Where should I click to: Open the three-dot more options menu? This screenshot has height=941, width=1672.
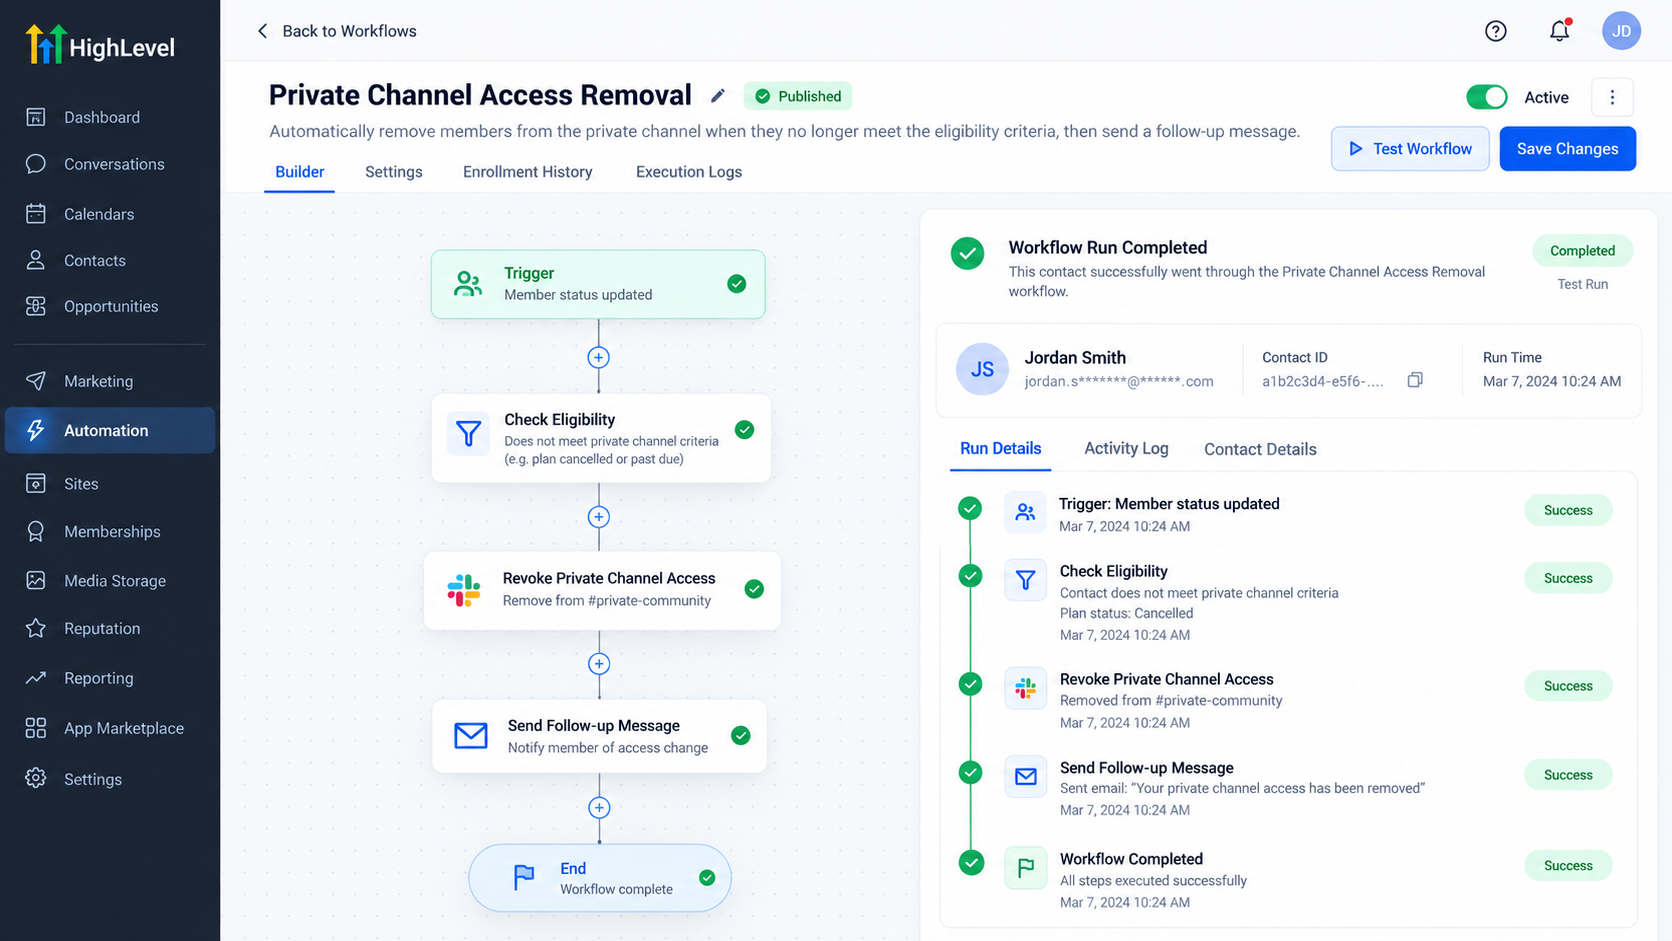(x=1611, y=97)
